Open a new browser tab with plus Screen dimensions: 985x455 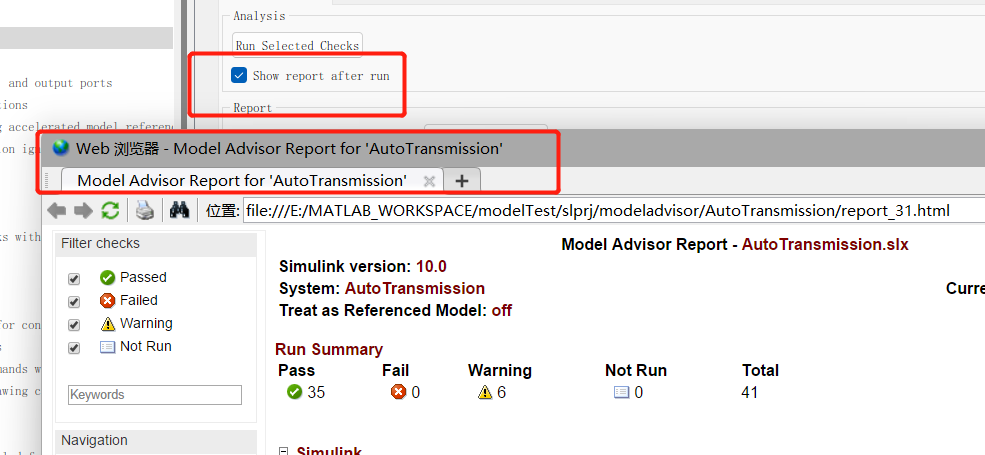[x=462, y=180]
